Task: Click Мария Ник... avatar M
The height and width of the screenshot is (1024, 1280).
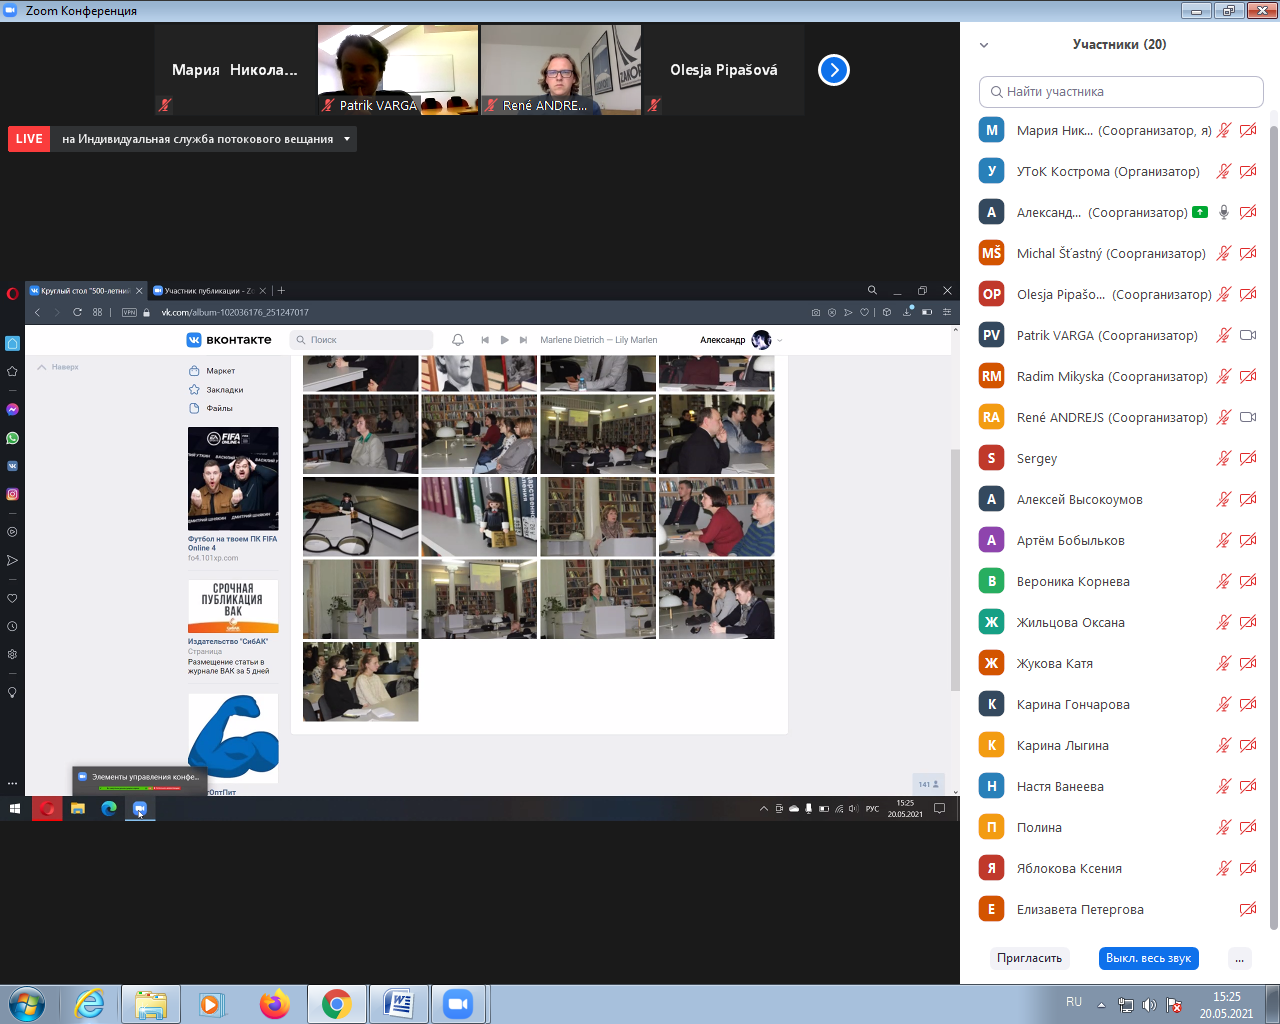Action: (x=991, y=130)
